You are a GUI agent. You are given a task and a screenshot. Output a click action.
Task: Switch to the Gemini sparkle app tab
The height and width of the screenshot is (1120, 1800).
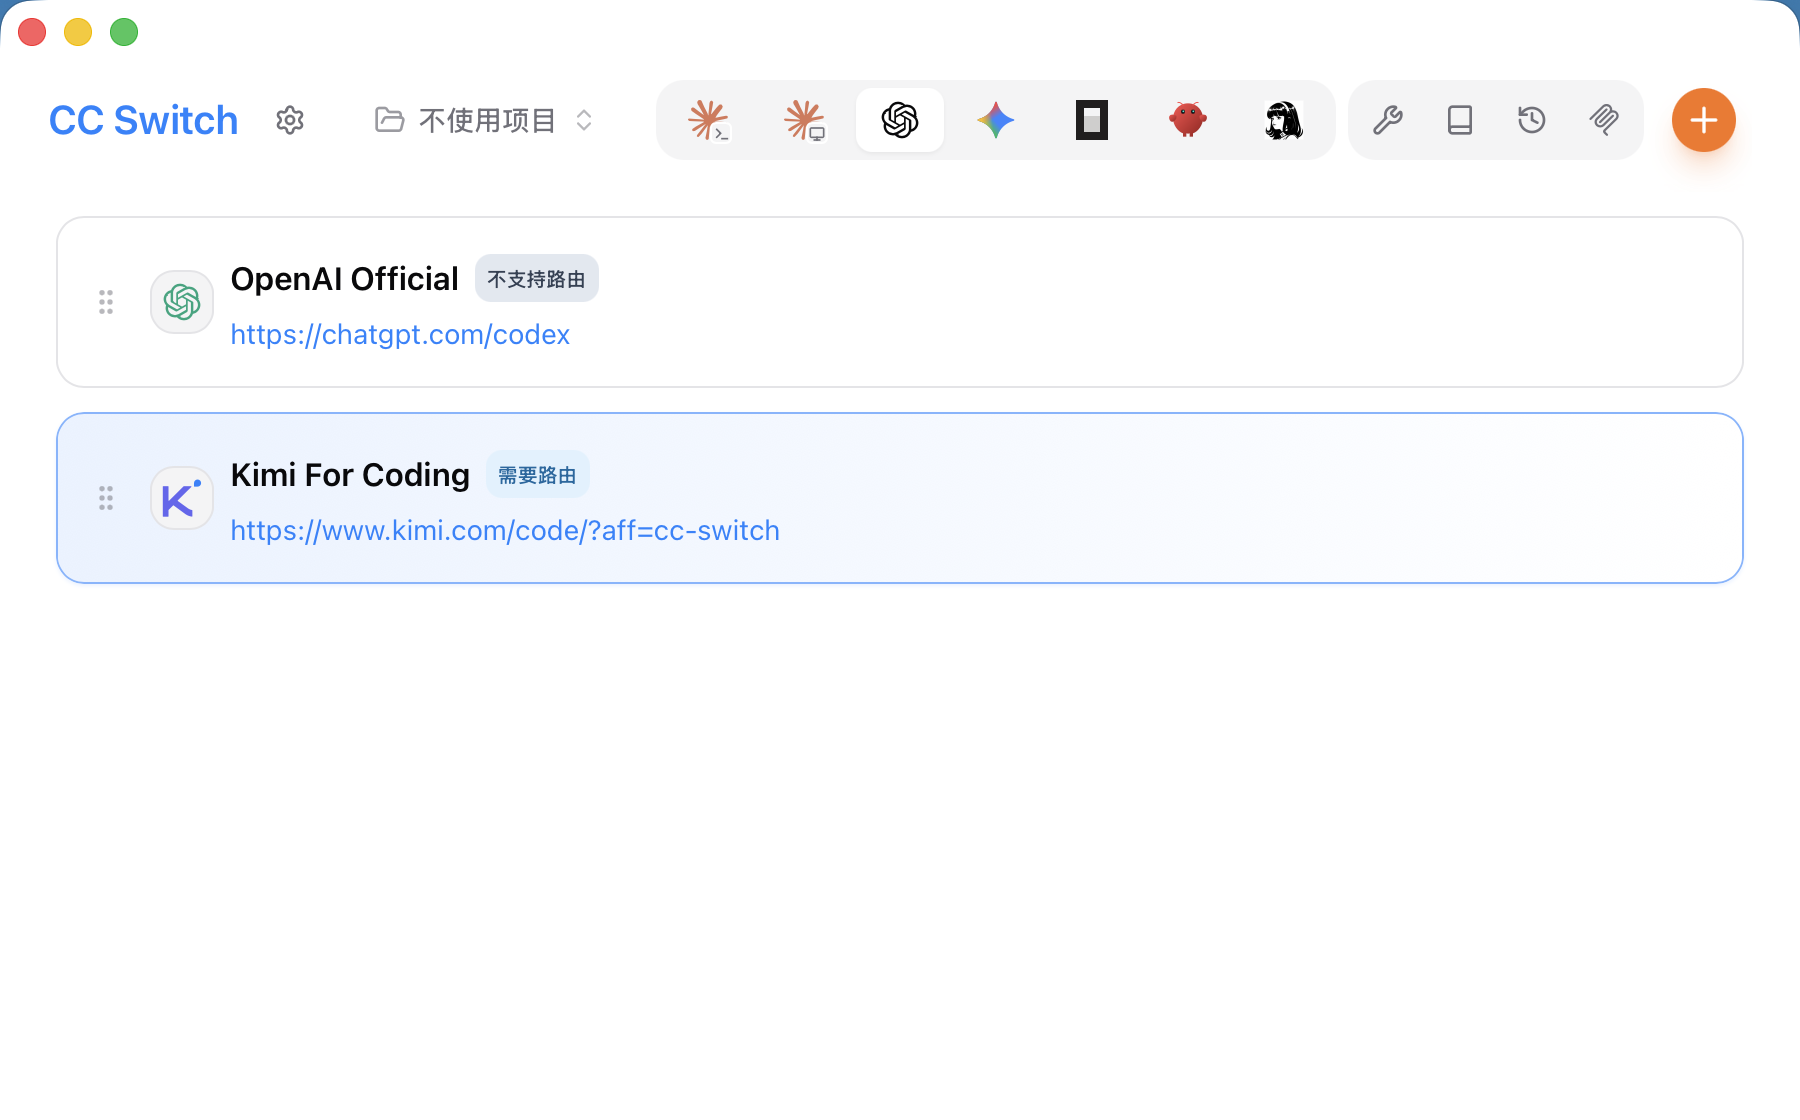(996, 120)
